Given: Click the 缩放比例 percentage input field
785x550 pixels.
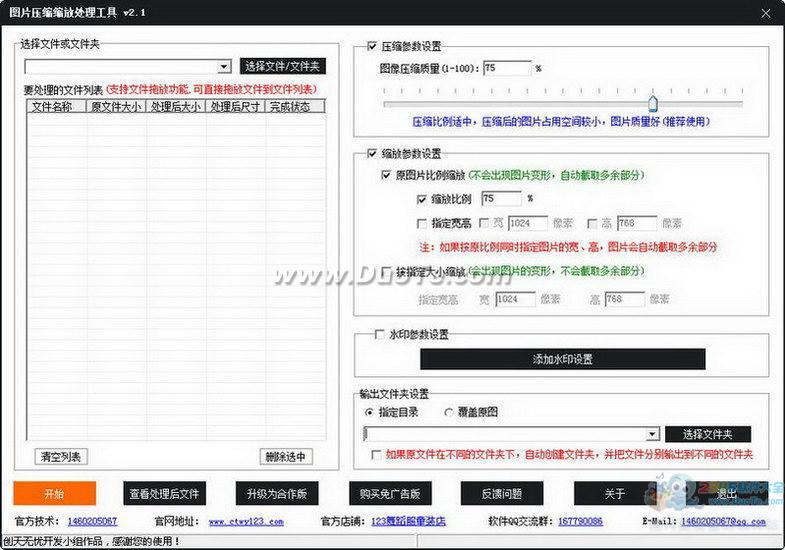Looking at the screenshot, I should tap(501, 199).
